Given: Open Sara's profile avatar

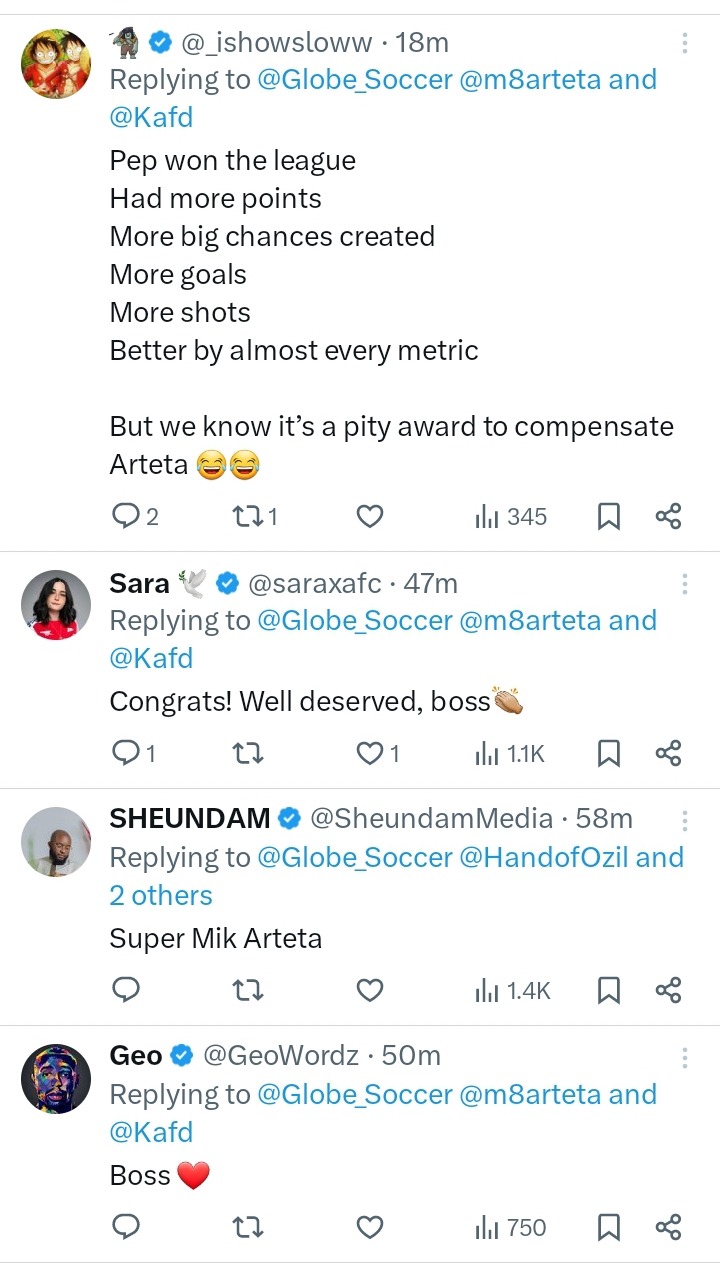Looking at the screenshot, I should pyautogui.click(x=56, y=605).
